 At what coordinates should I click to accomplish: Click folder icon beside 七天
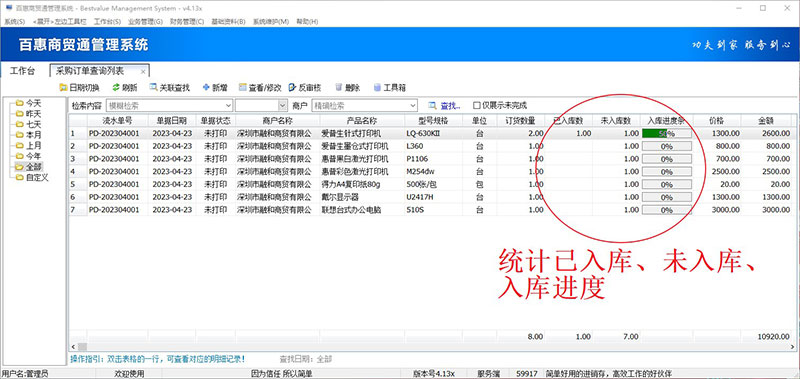[20, 125]
